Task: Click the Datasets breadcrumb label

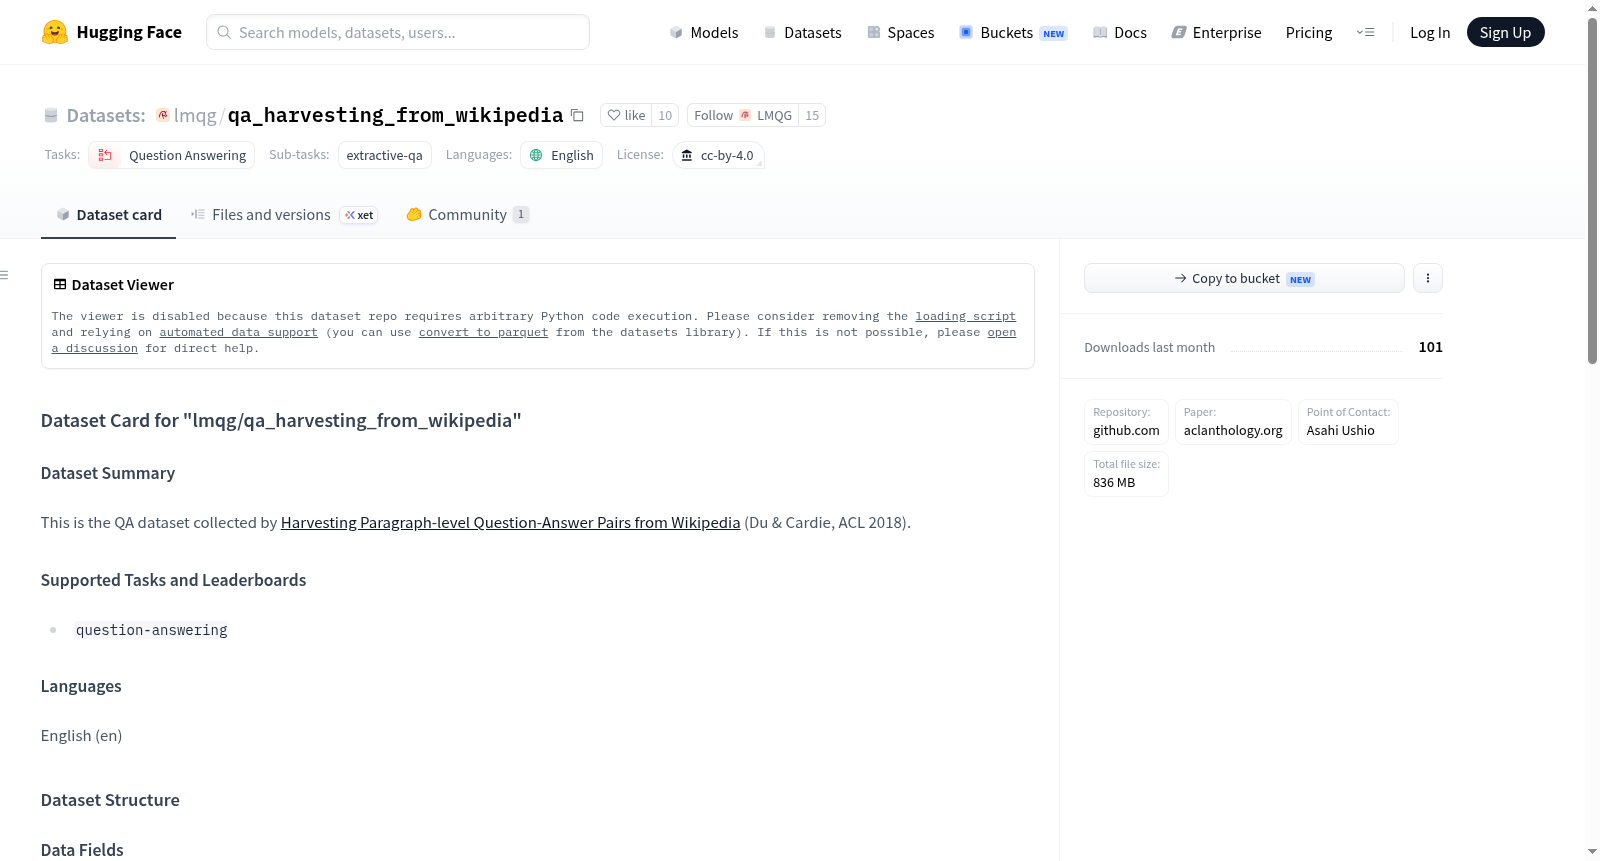Action: point(106,115)
